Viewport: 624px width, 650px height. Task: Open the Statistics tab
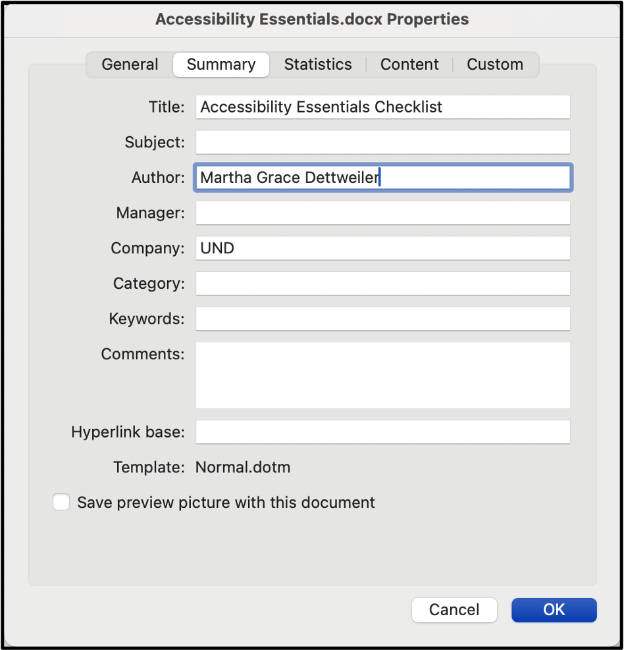click(317, 64)
